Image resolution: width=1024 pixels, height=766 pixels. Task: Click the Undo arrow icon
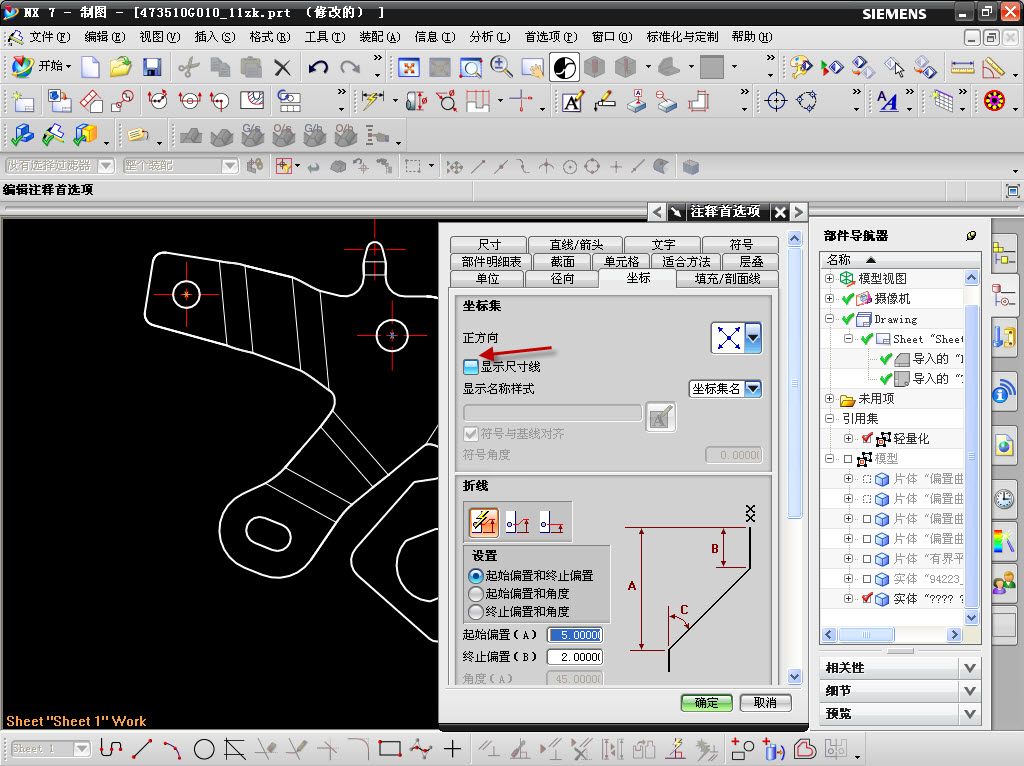tap(318, 67)
